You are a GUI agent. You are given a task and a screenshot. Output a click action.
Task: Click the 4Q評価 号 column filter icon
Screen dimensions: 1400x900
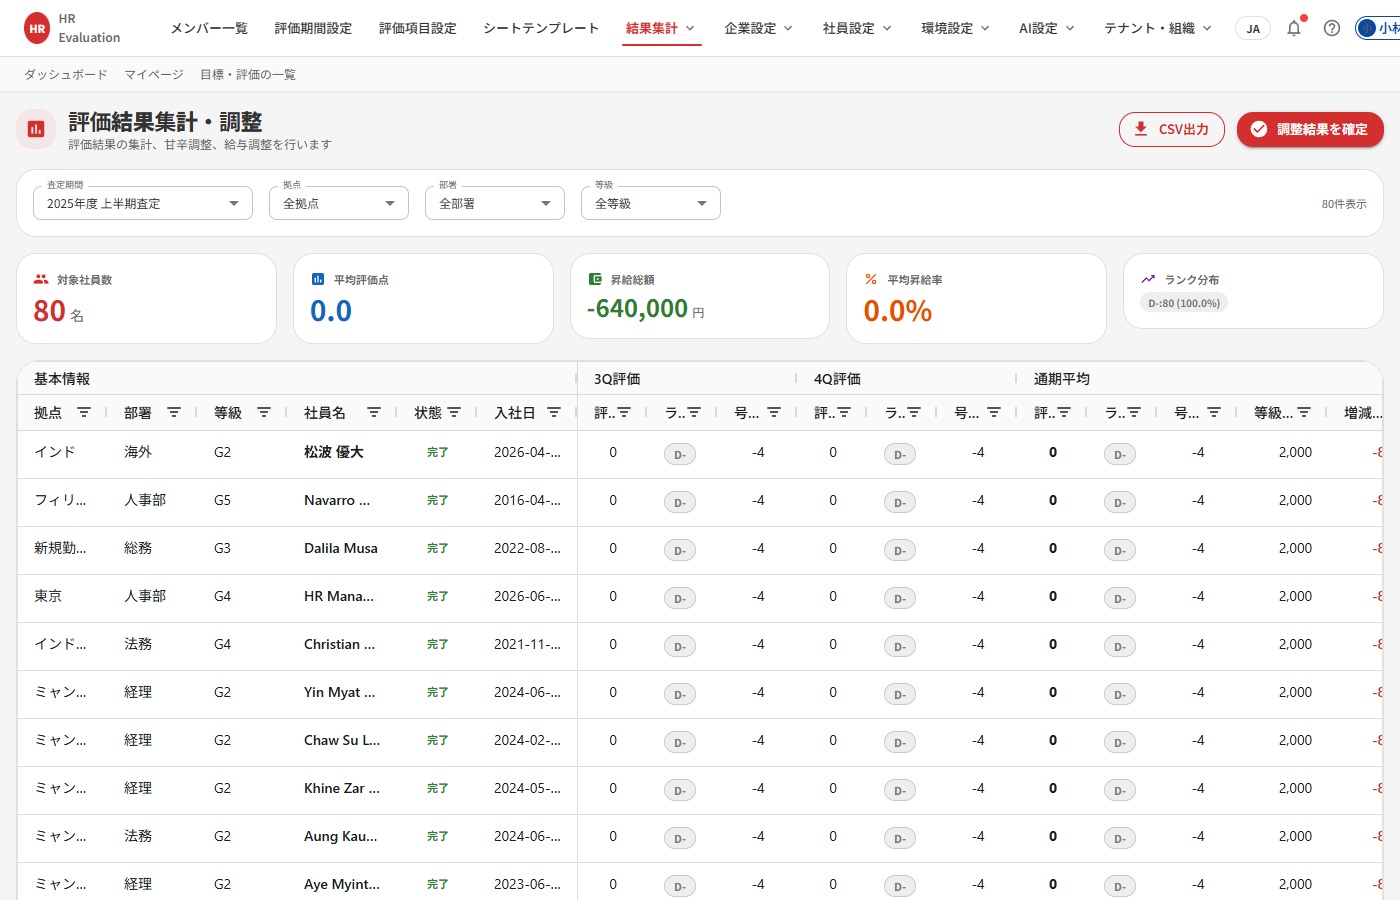[x=994, y=412]
